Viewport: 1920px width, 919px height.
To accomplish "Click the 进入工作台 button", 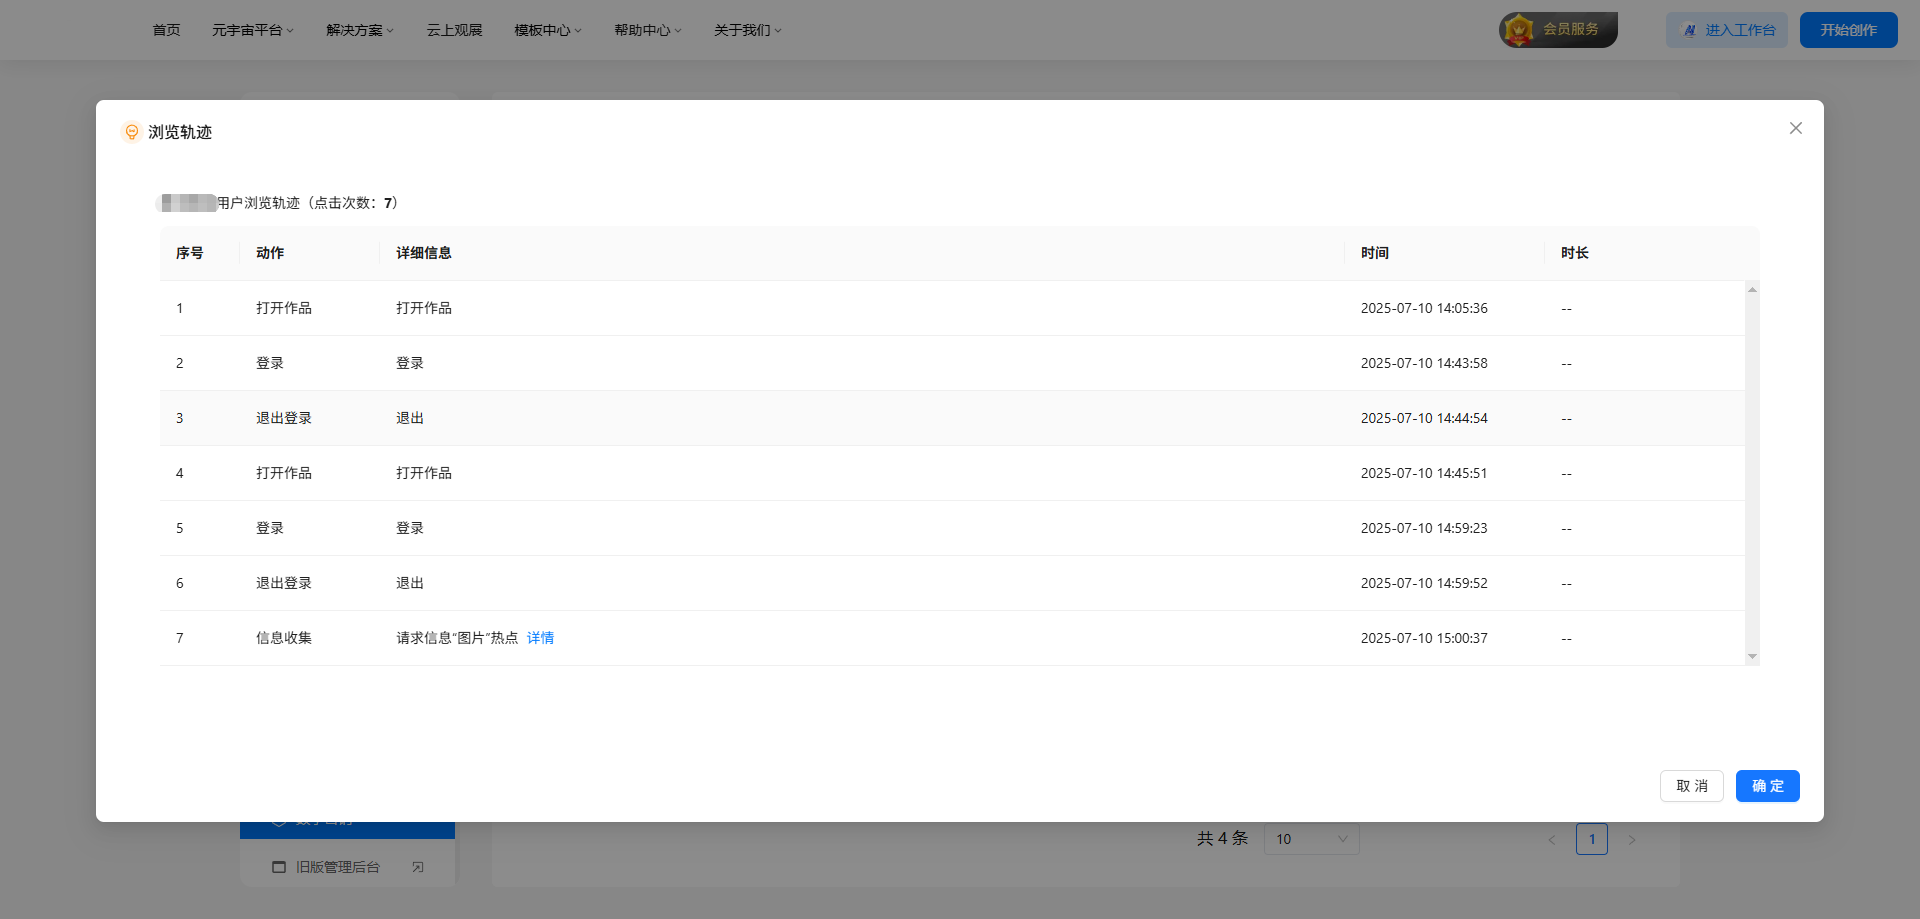I will 1726,30.
